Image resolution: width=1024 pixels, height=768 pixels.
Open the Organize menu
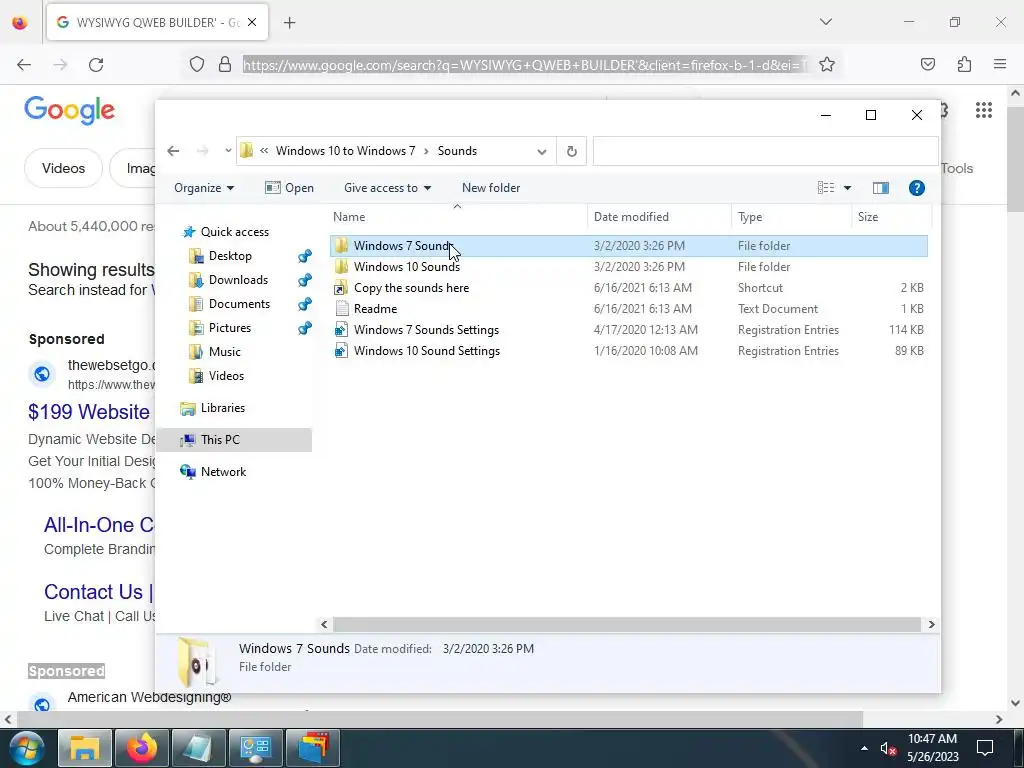coord(204,188)
